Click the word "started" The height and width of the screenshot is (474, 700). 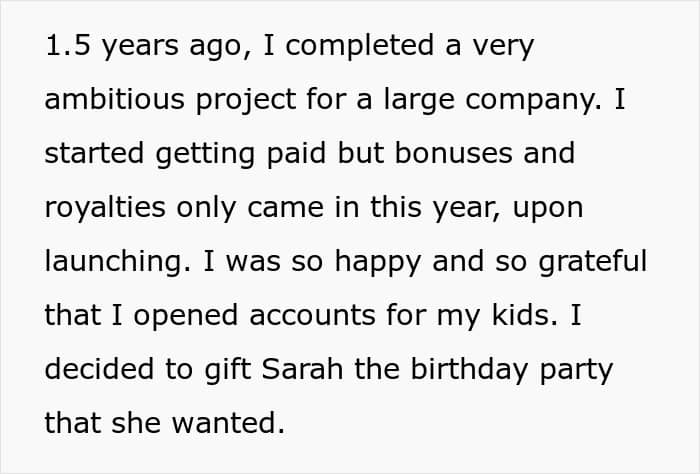coord(88,155)
